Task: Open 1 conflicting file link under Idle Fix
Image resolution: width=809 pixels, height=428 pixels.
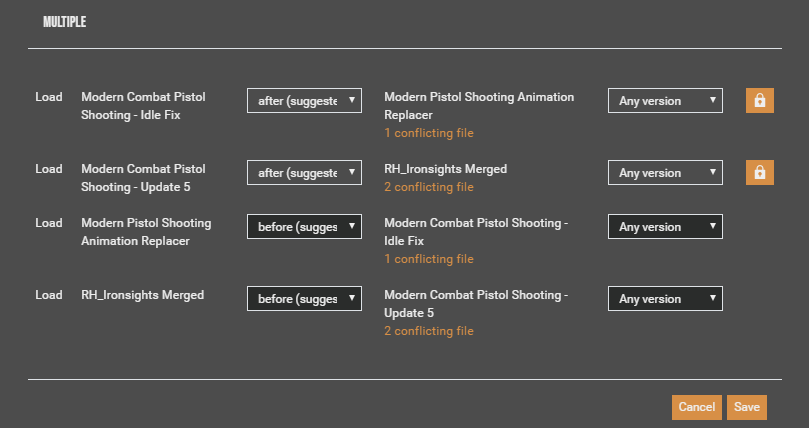Action: tap(428, 259)
